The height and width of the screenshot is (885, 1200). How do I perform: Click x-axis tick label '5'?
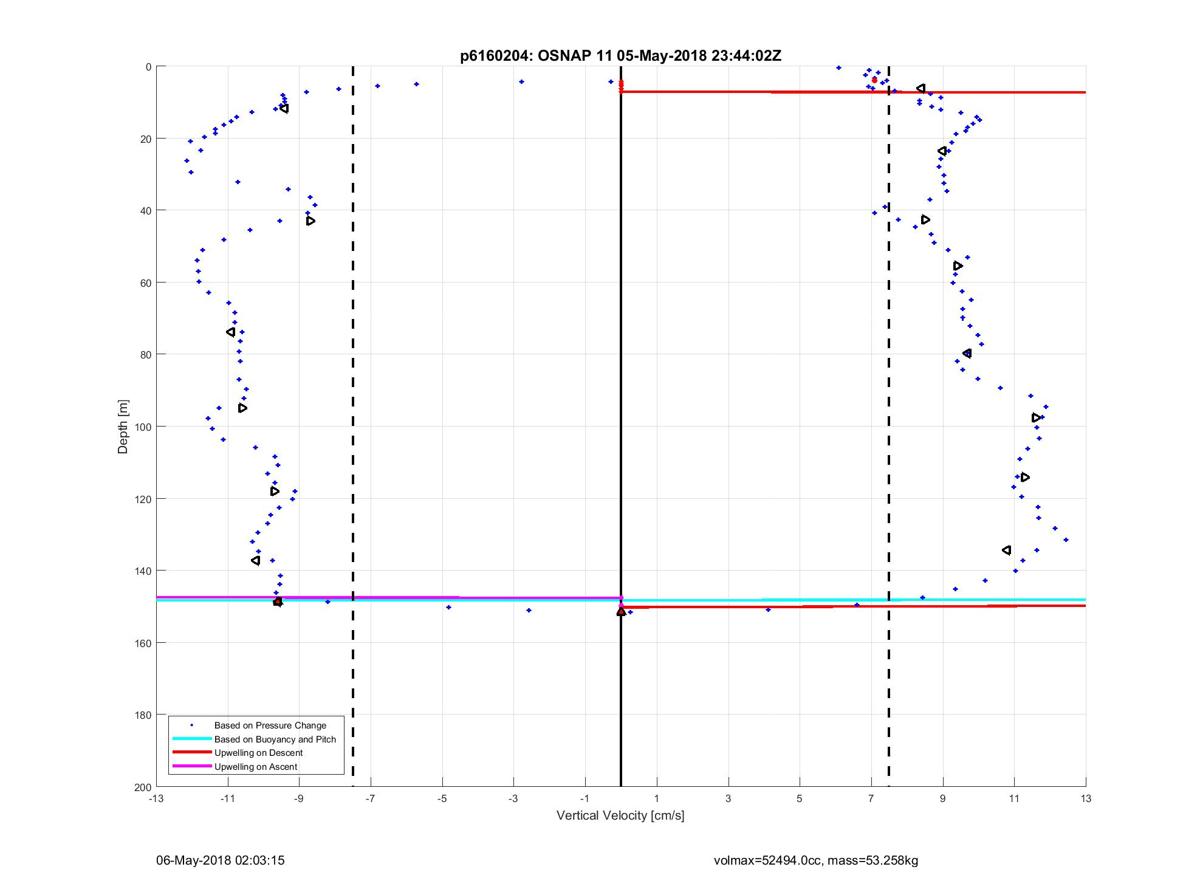(x=800, y=799)
